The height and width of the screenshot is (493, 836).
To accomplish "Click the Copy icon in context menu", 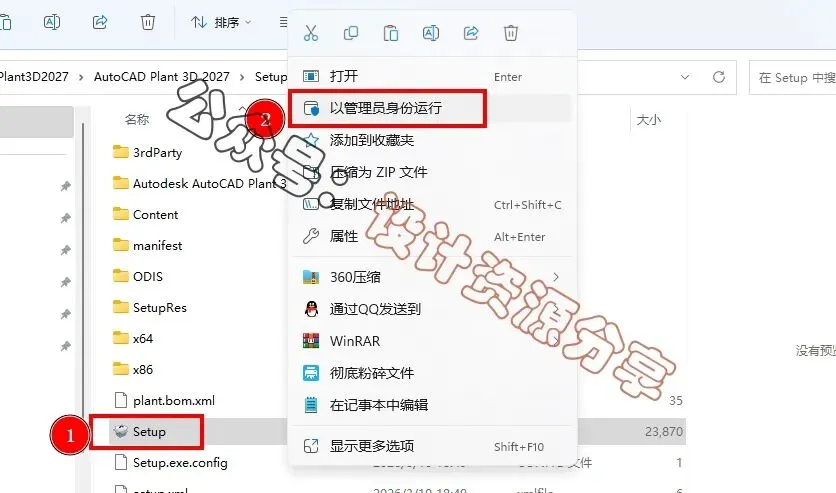I will tap(351, 33).
